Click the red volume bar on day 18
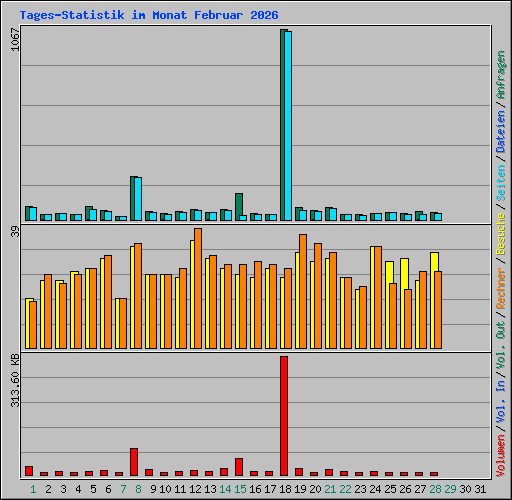This screenshot has height=500, width=512. tap(284, 416)
